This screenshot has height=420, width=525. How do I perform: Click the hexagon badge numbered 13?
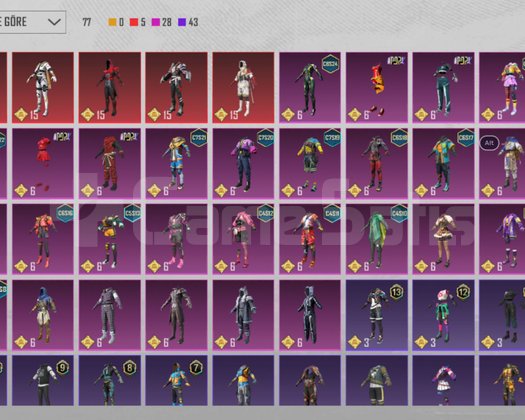[x=397, y=293]
